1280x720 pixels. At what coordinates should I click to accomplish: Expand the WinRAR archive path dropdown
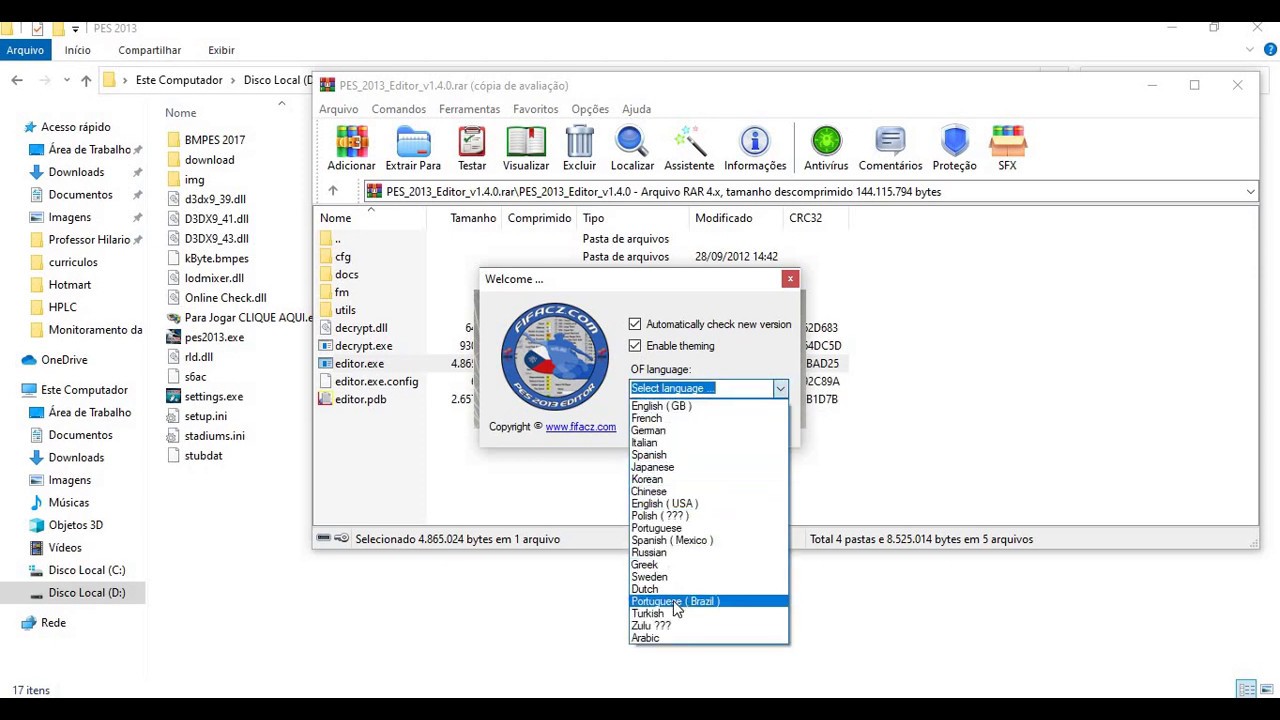click(1250, 191)
